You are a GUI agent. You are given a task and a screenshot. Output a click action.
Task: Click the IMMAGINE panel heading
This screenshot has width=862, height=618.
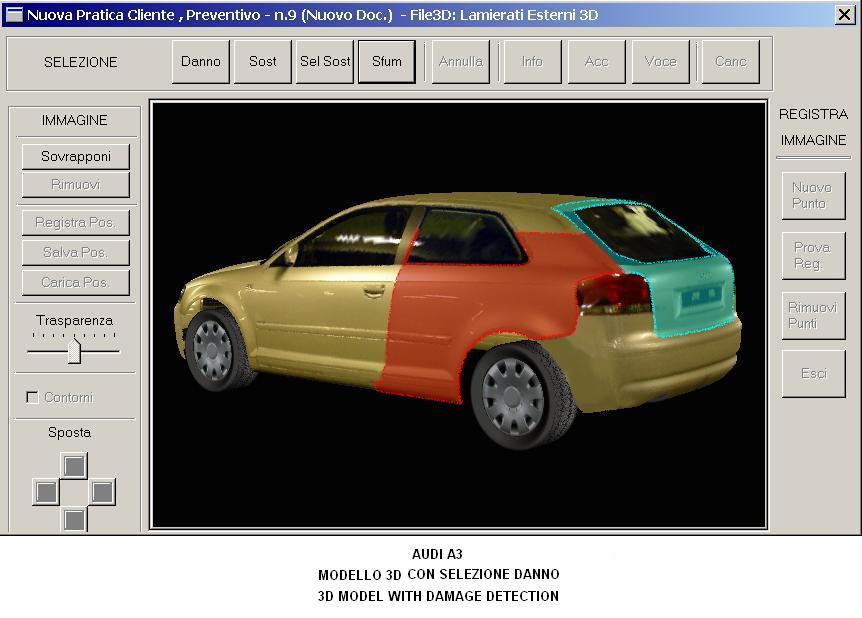click(75, 120)
